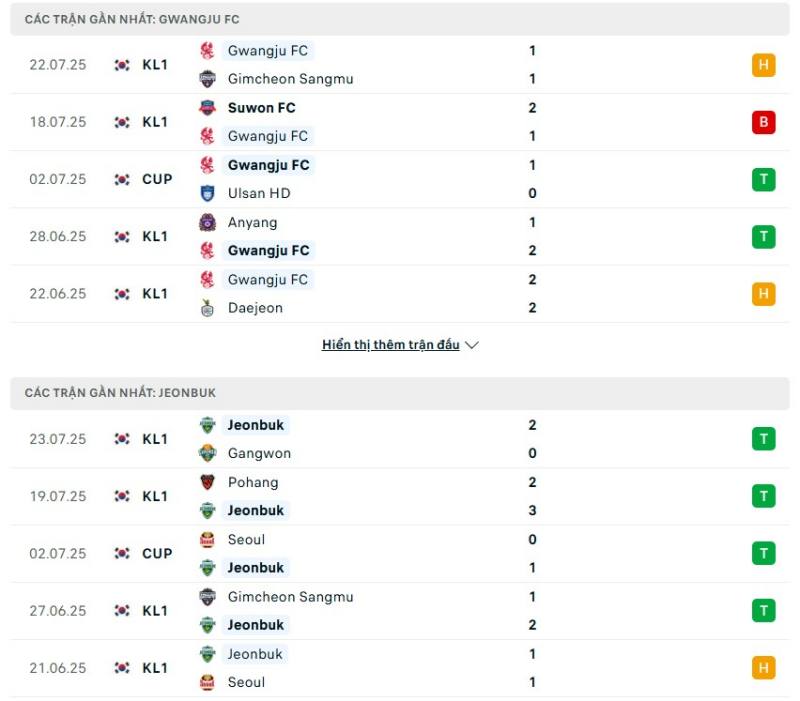Click orange H badge for Gwangju-Gimcheon draw
The height and width of the screenshot is (701, 800).
coord(763,65)
